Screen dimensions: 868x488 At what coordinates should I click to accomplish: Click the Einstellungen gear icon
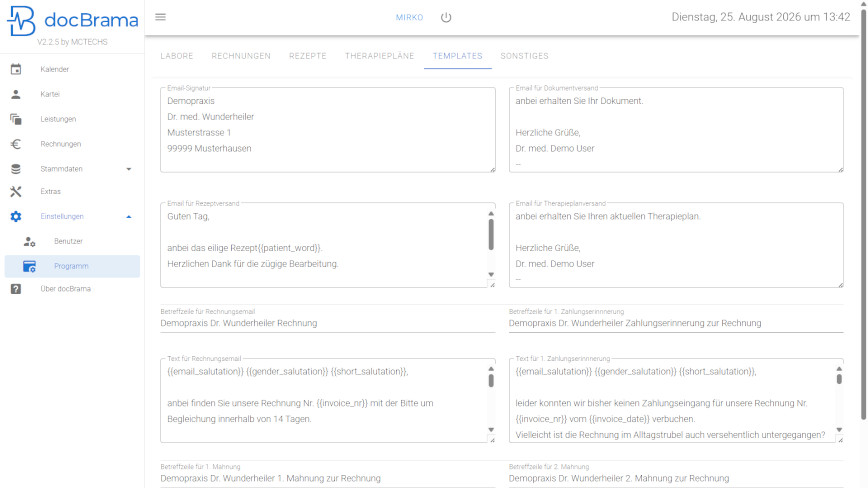tap(16, 216)
